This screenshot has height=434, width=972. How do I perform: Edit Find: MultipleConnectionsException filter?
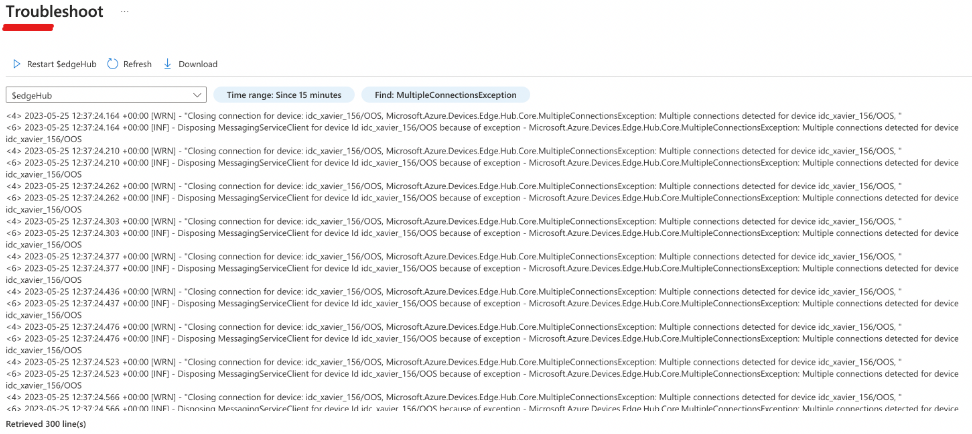click(x=446, y=95)
